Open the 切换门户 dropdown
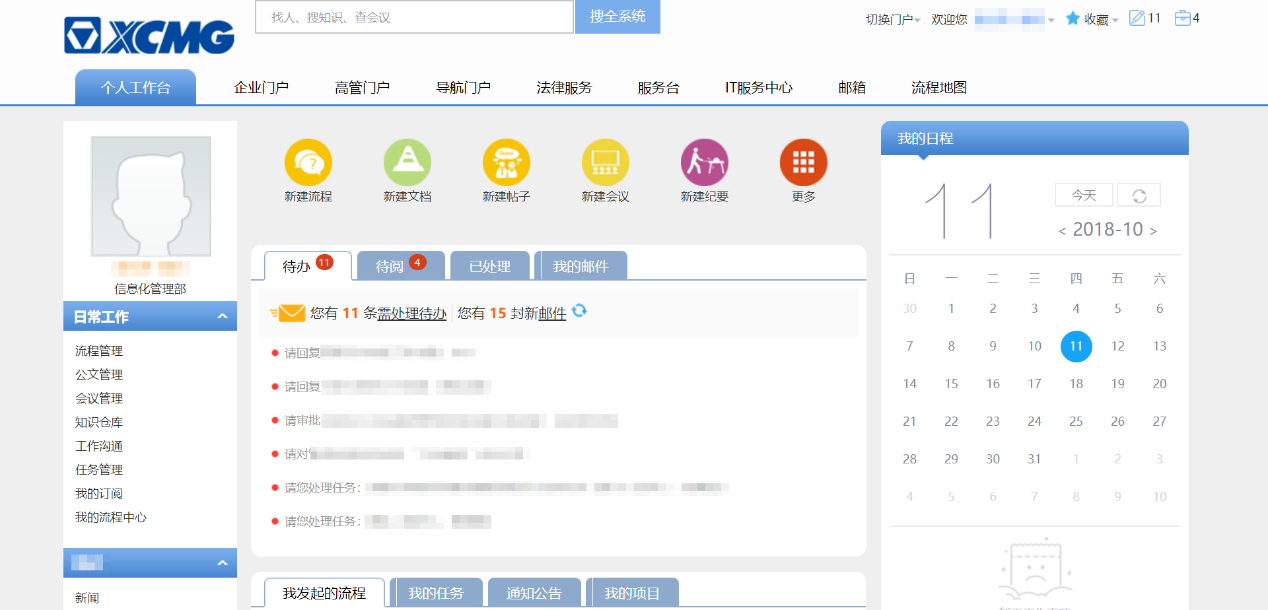Image resolution: width=1268 pixels, height=610 pixels. pyautogui.click(x=893, y=19)
